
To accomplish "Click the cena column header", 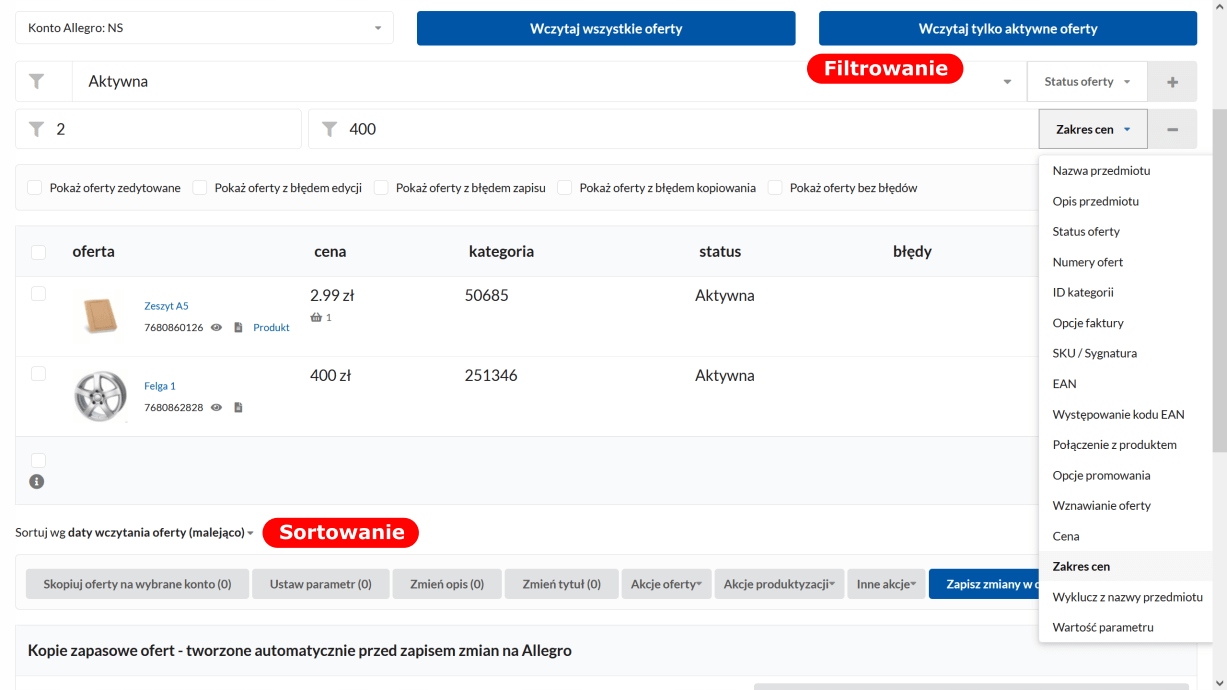I will point(330,252).
